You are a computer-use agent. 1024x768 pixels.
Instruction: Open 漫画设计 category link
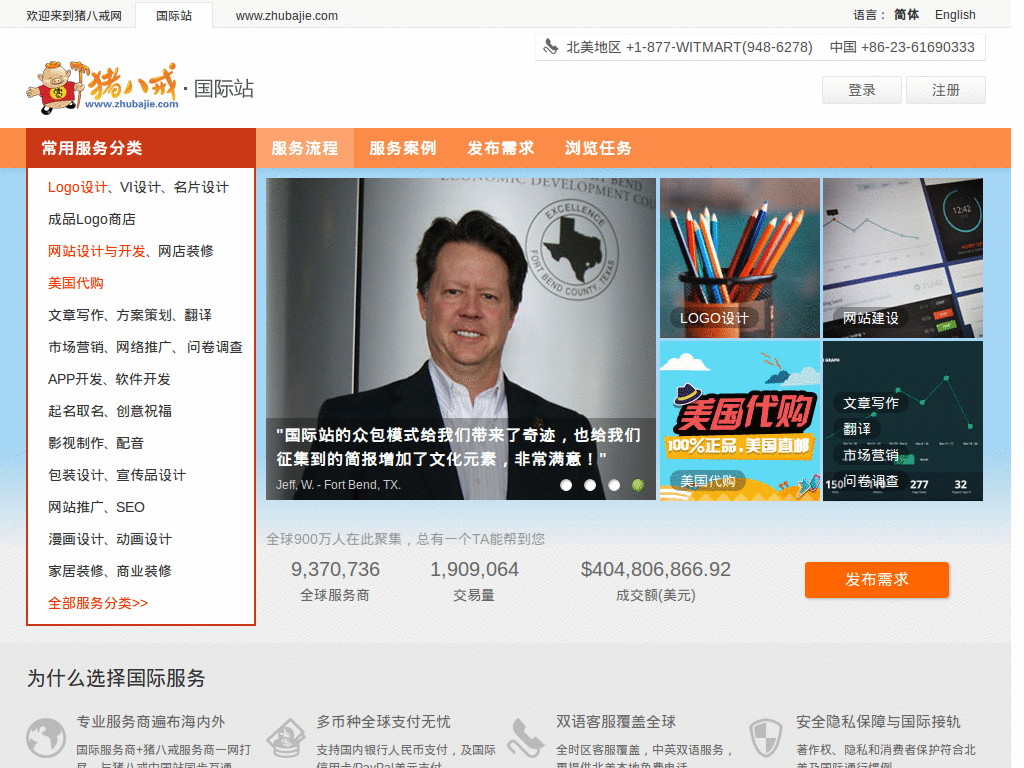[x=76, y=539]
